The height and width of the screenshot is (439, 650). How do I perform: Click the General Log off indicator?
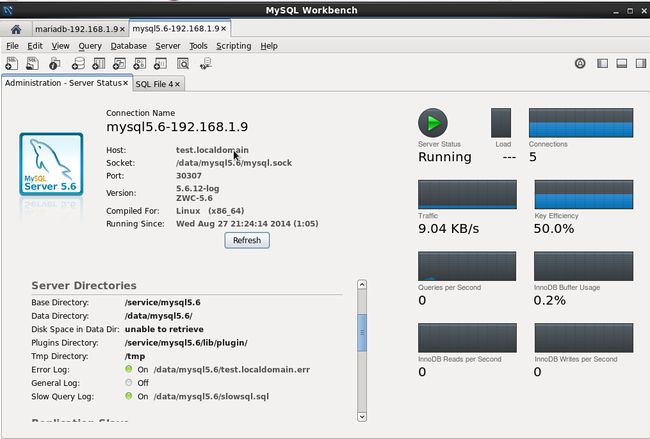[129, 382]
